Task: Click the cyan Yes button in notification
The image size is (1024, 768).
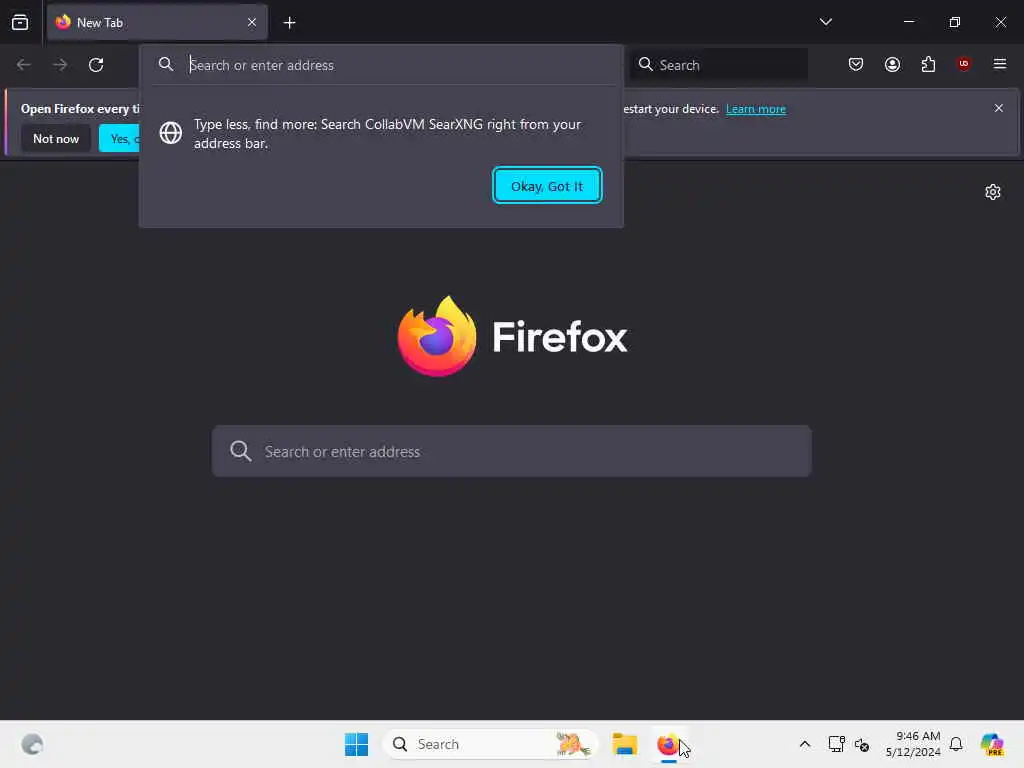Action: (120, 138)
